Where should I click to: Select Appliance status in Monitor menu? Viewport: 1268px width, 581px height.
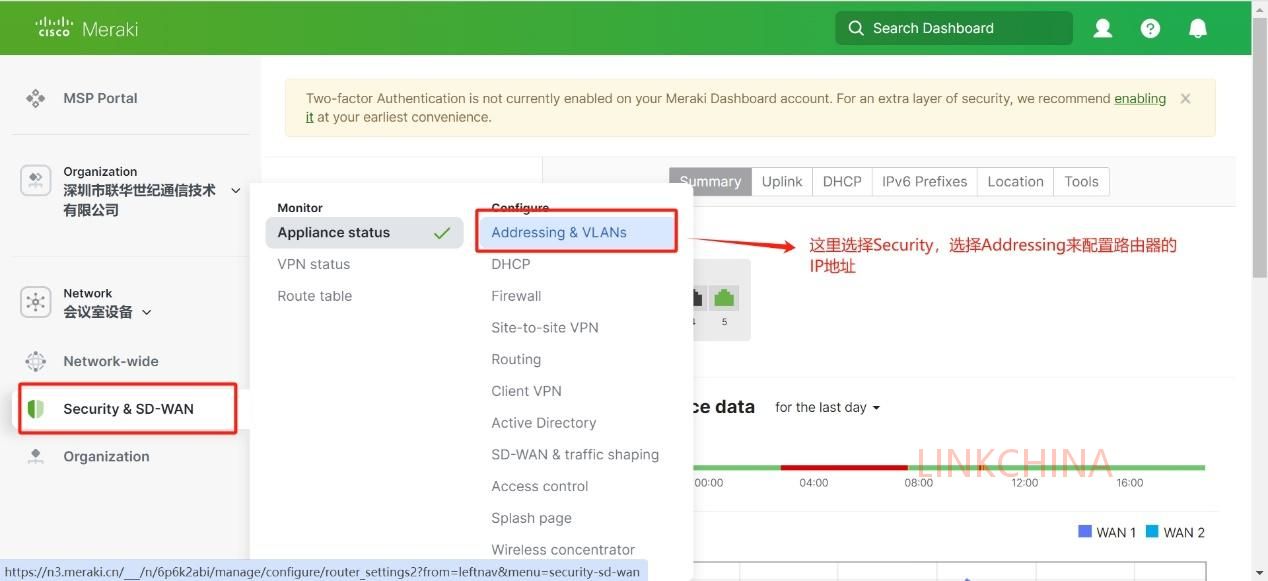pyautogui.click(x=364, y=233)
